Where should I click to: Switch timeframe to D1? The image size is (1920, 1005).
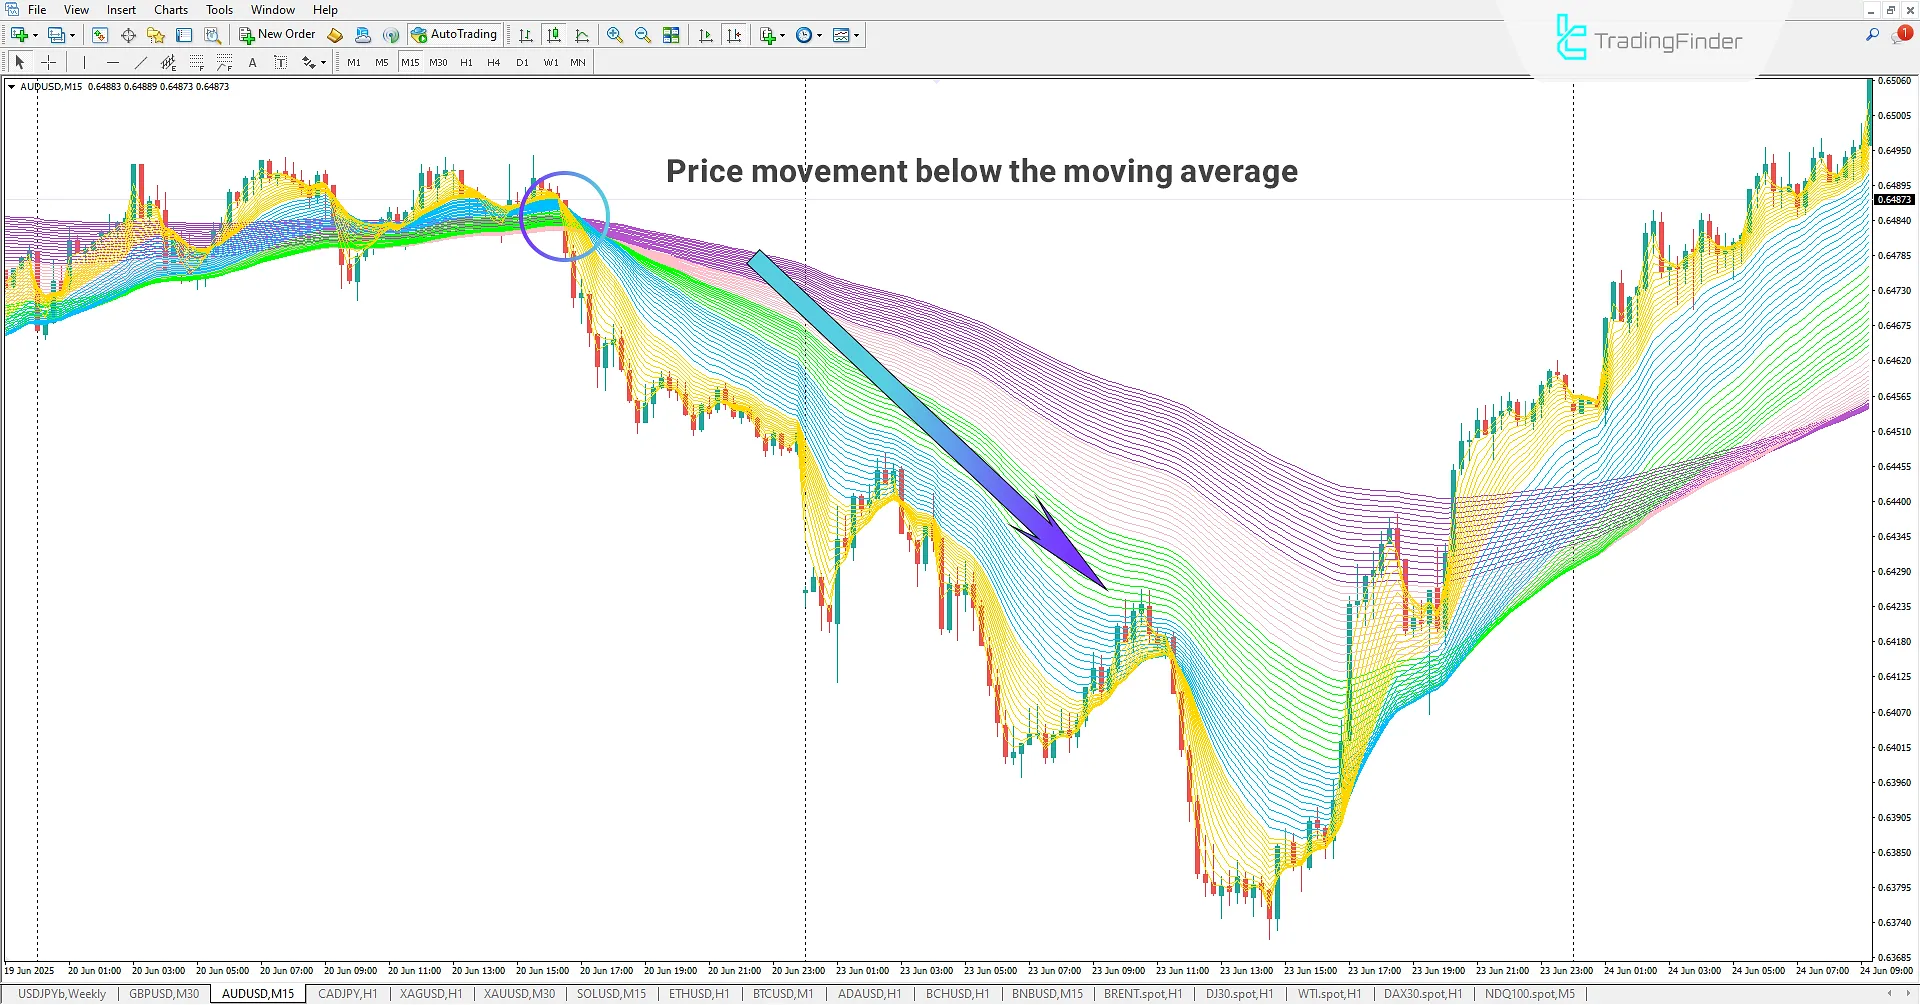[x=521, y=61]
